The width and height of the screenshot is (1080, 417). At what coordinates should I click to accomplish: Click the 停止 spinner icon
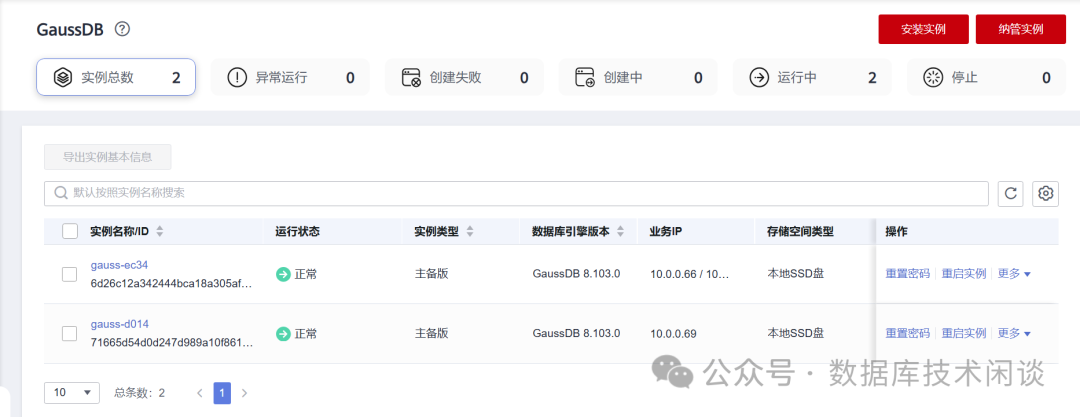933,77
